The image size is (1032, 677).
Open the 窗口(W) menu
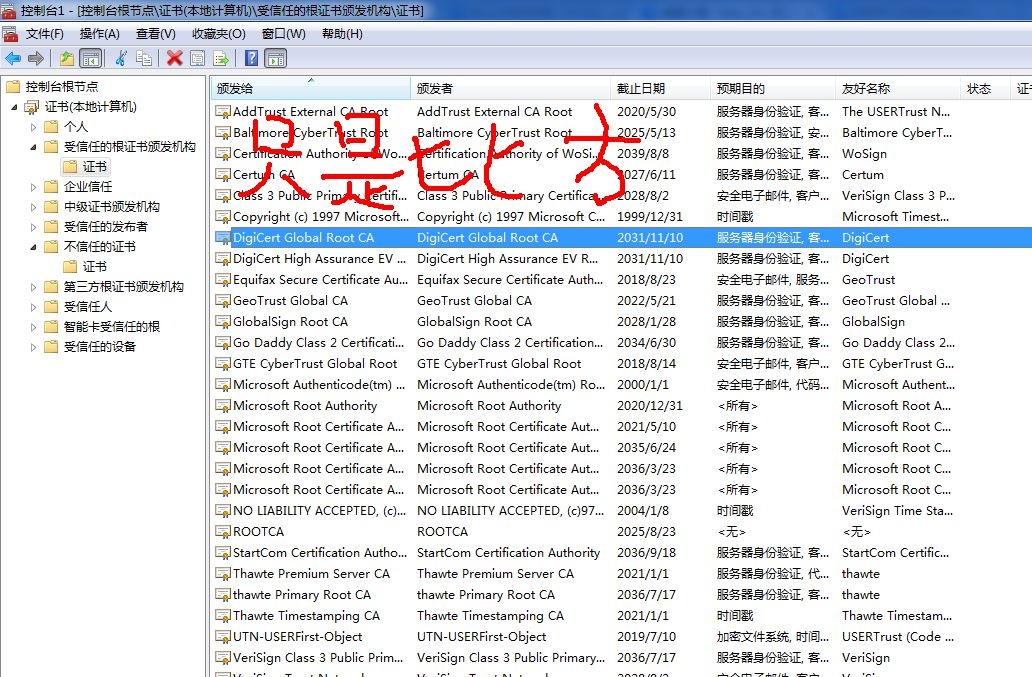pyautogui.click(x=284, y=34)
